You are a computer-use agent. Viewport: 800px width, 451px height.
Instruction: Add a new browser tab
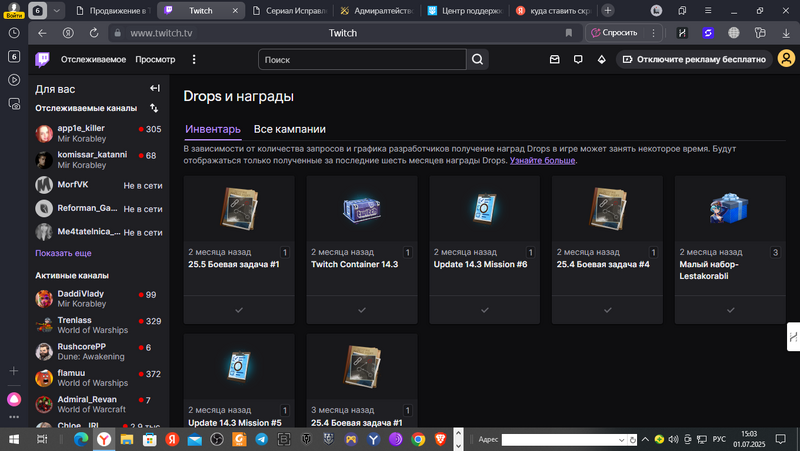[x=608, y=10]
